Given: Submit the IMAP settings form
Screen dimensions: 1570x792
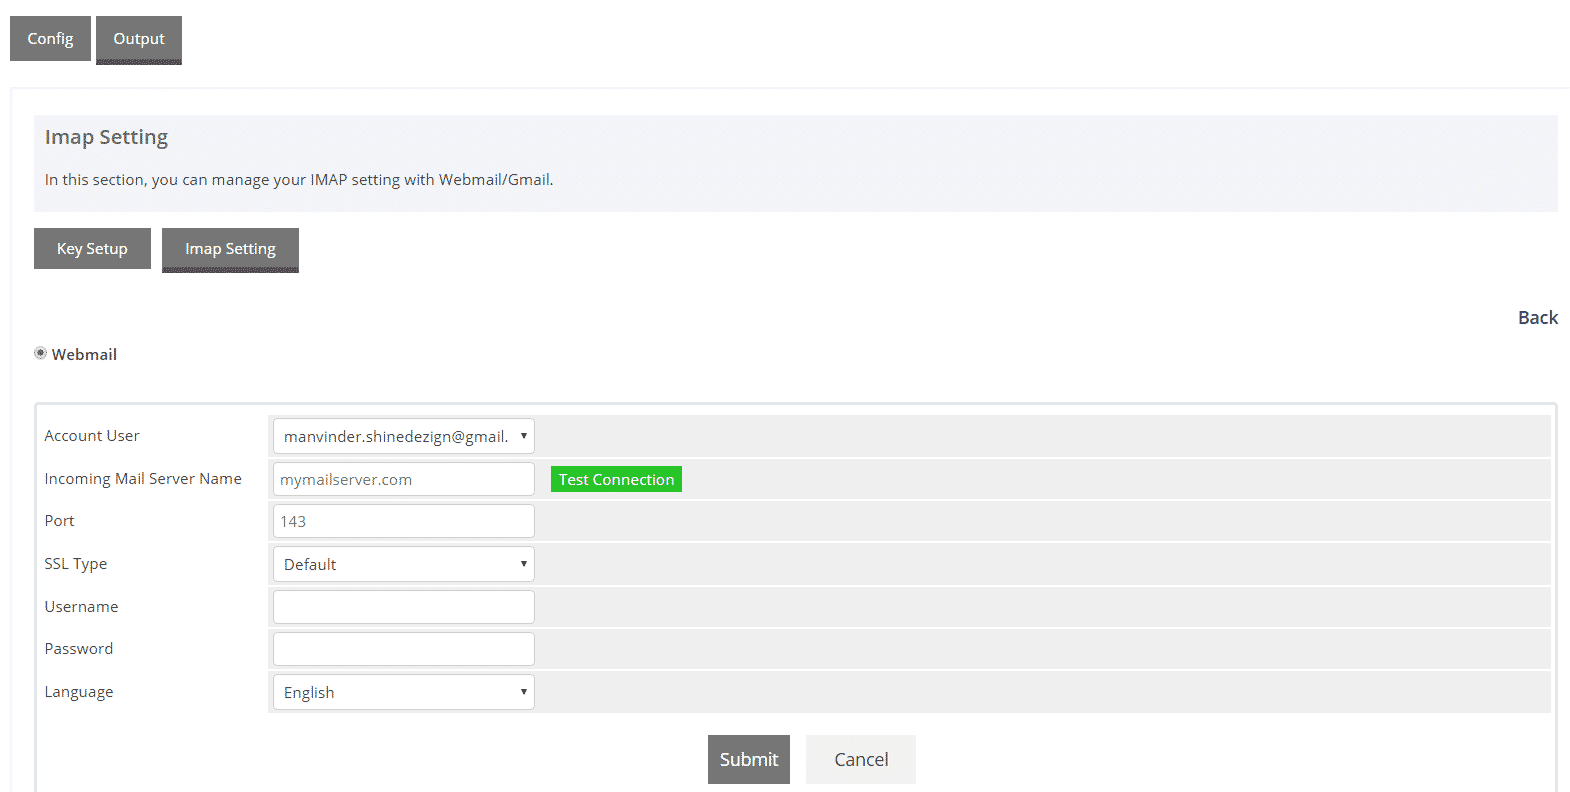Looking at the screenshot, I should (748, 760).
